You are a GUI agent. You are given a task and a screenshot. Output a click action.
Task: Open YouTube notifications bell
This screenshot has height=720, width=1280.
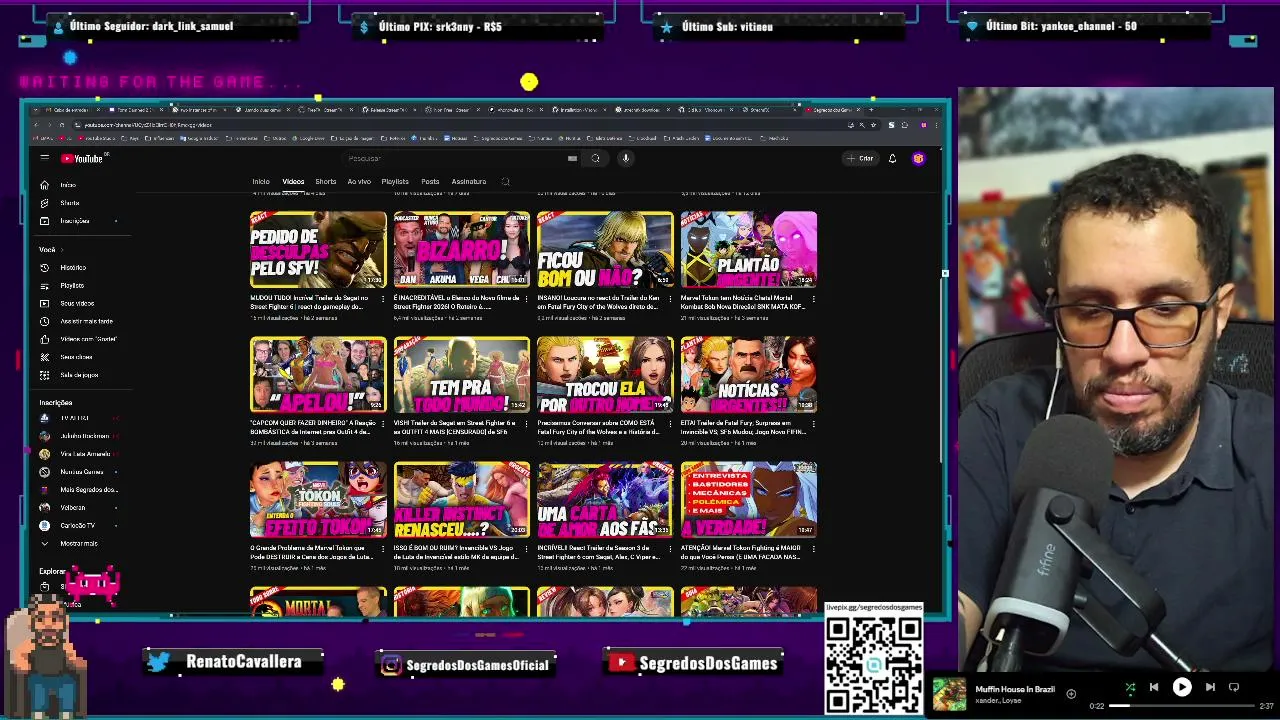click(892, 158)
